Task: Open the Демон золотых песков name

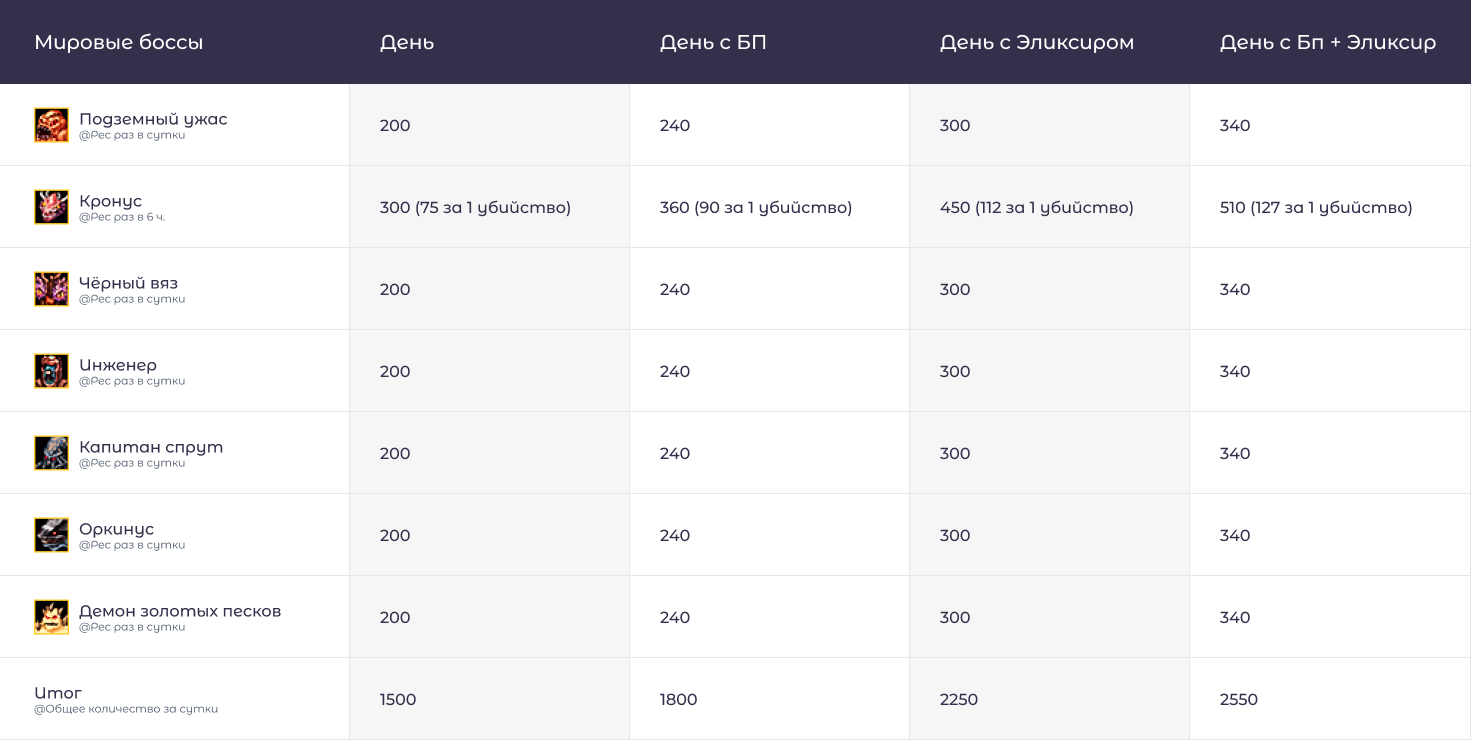Action: [x=180, y=611]
